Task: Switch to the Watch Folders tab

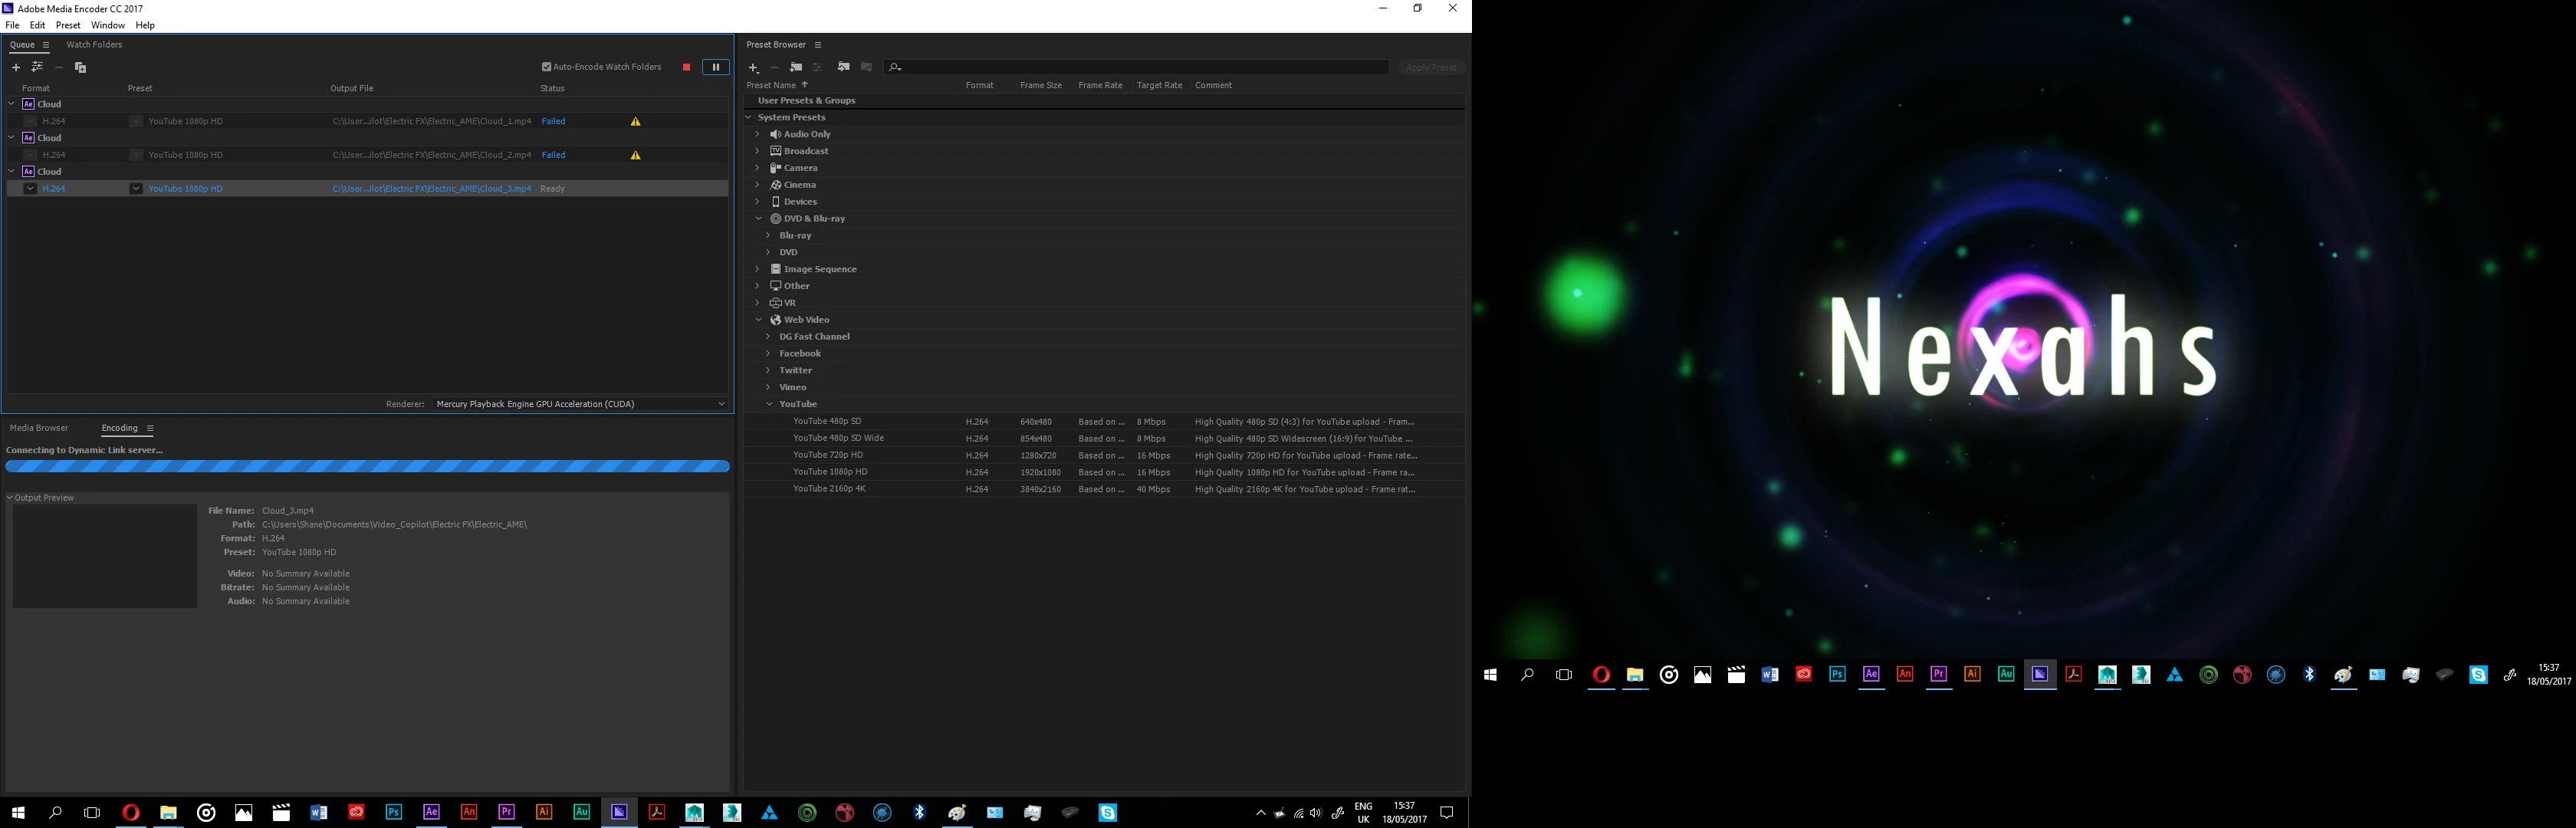Action: pos(94,45)
